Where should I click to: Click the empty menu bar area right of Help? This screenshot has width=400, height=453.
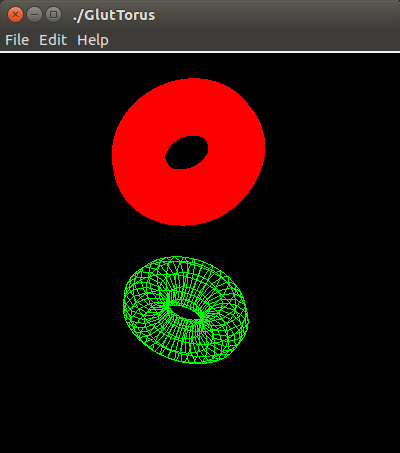click(253, 40)
